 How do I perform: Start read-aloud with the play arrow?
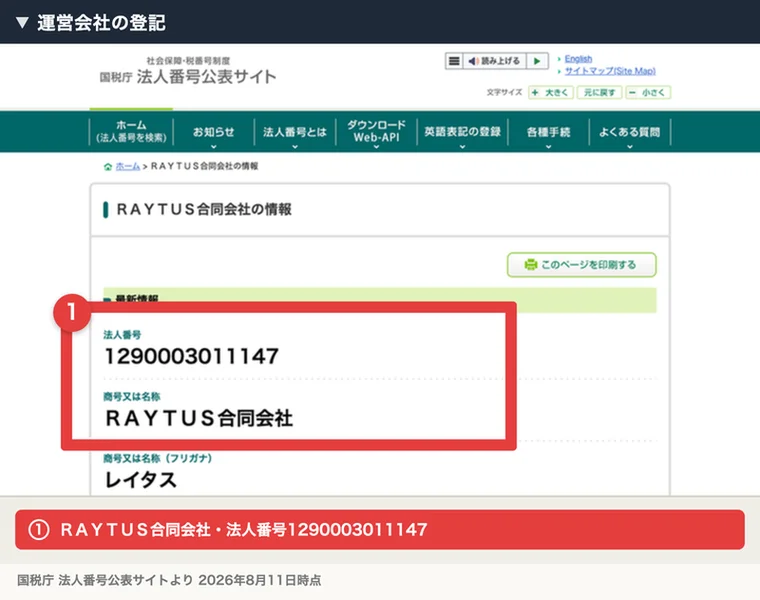pos(537,61)
